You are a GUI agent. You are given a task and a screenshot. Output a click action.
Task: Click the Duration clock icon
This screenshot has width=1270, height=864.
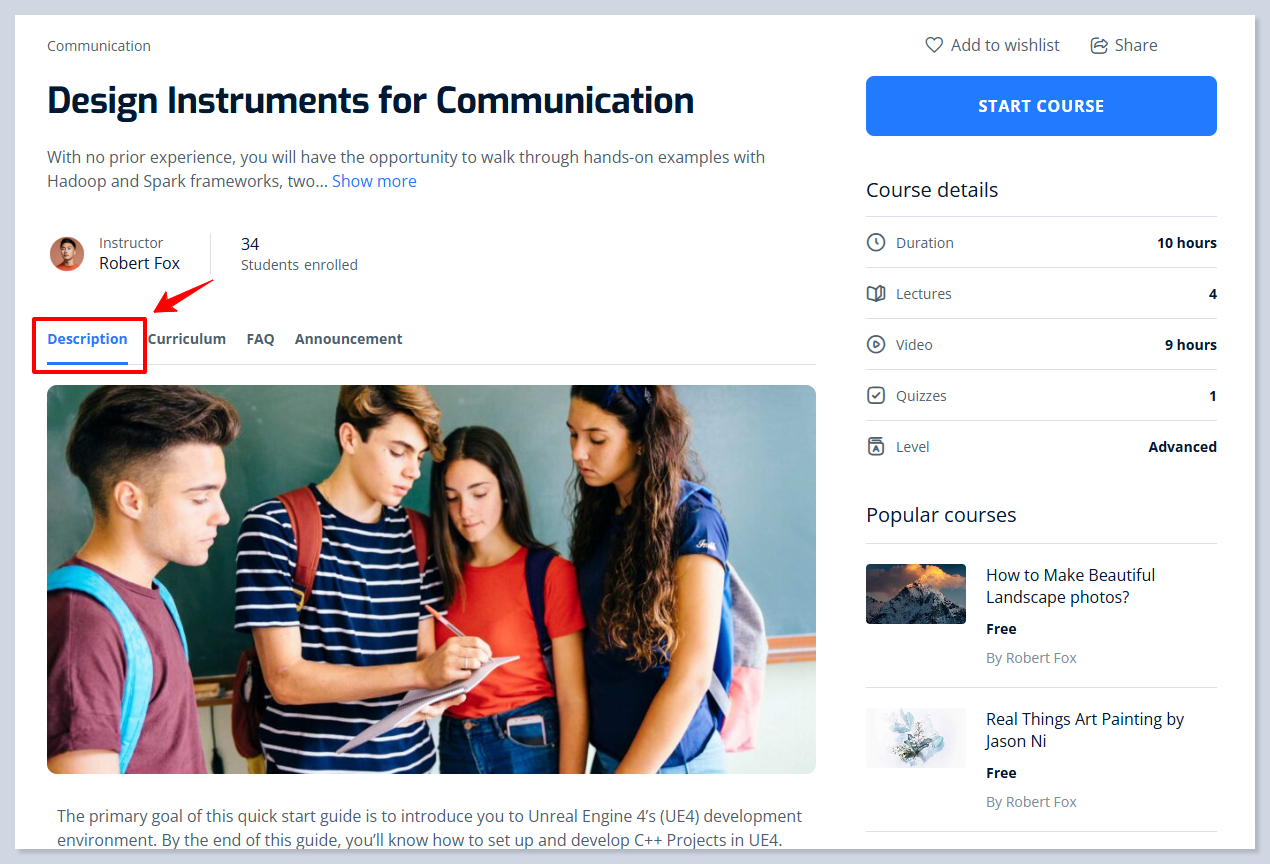point(876,243)
